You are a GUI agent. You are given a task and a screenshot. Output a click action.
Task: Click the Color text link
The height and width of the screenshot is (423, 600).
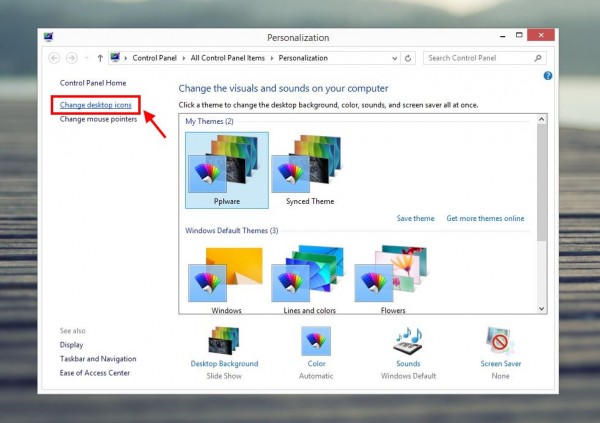pos(316,364)
